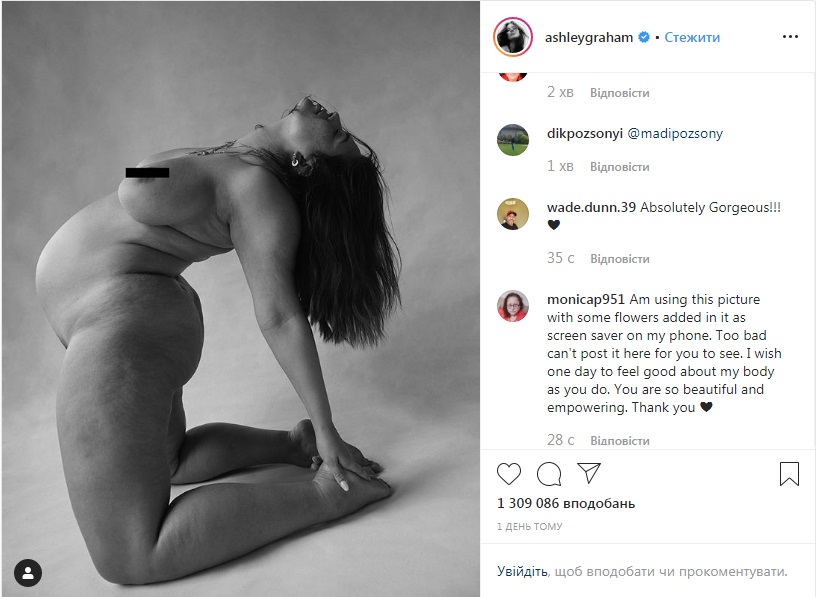The image size is (816, 597).
Task: Click wade.dunn.39's avatar picture
Action: 513,214
